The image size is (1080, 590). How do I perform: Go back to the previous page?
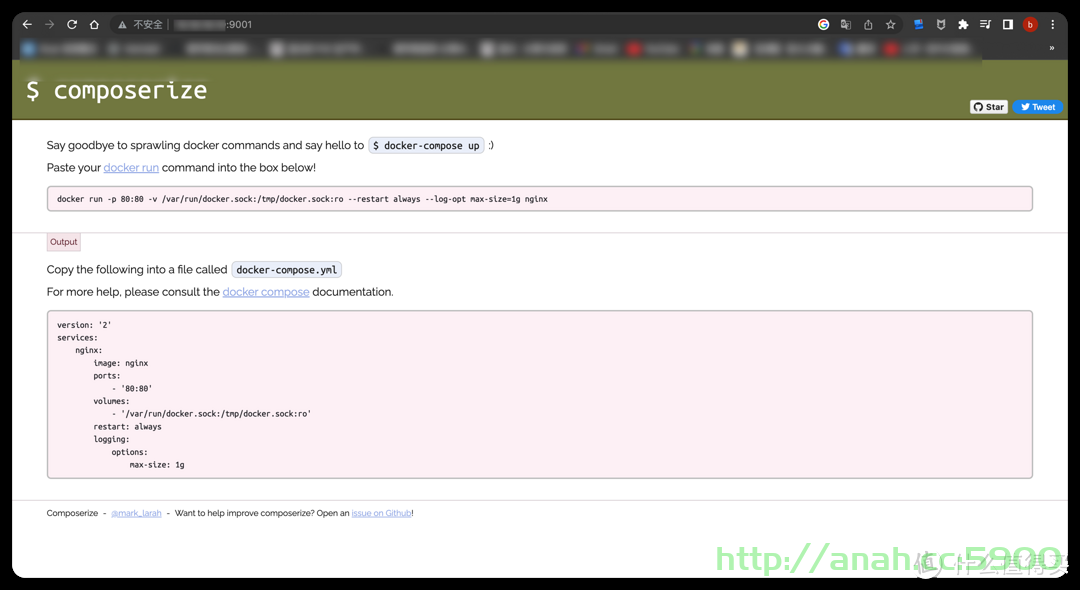(27, 25)
